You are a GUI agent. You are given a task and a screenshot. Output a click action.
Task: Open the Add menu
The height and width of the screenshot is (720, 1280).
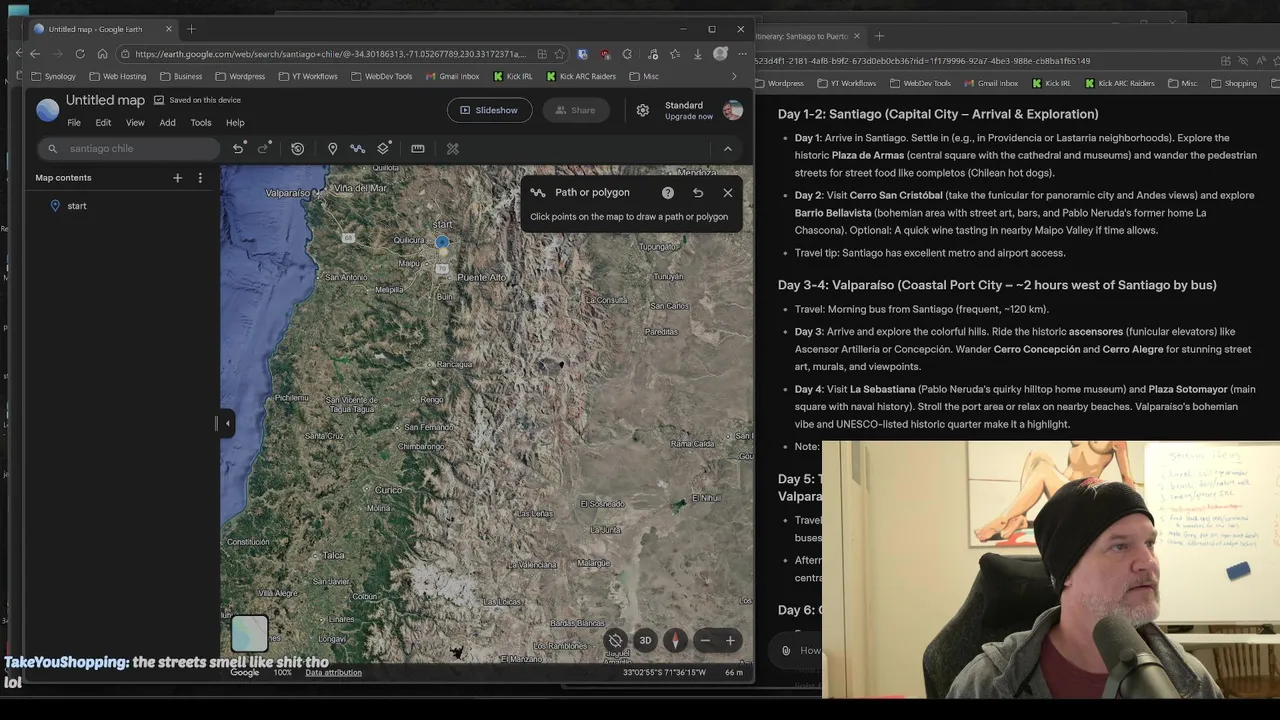167,123
